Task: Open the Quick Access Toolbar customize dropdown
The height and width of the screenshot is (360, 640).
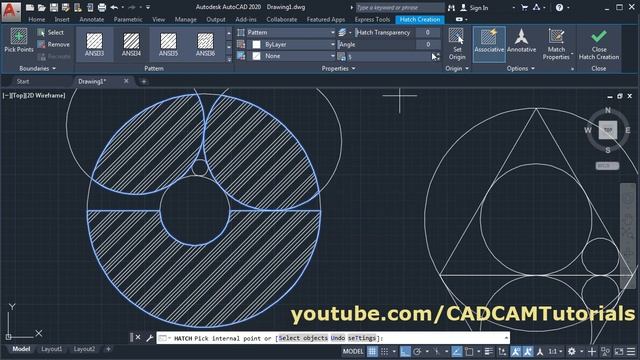Action: (x=148, y=7)
